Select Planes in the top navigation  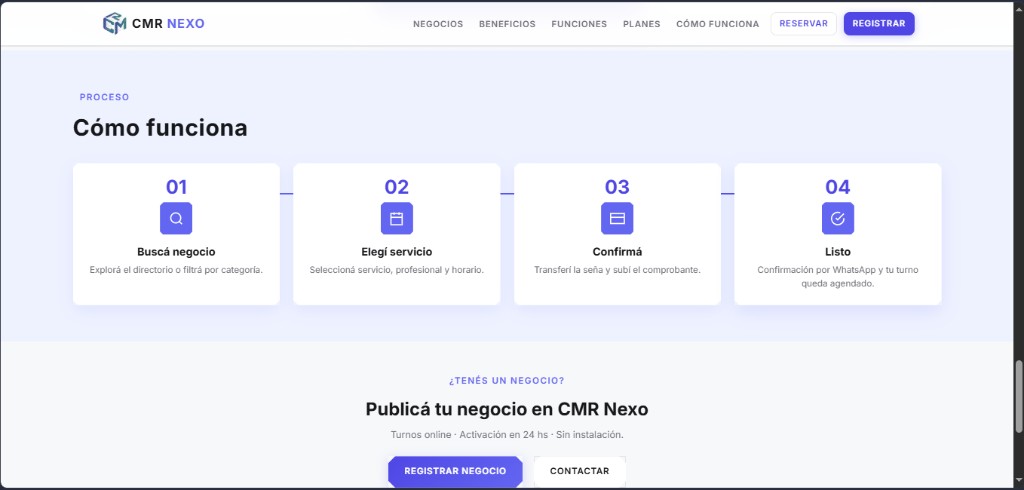point(641,24)
